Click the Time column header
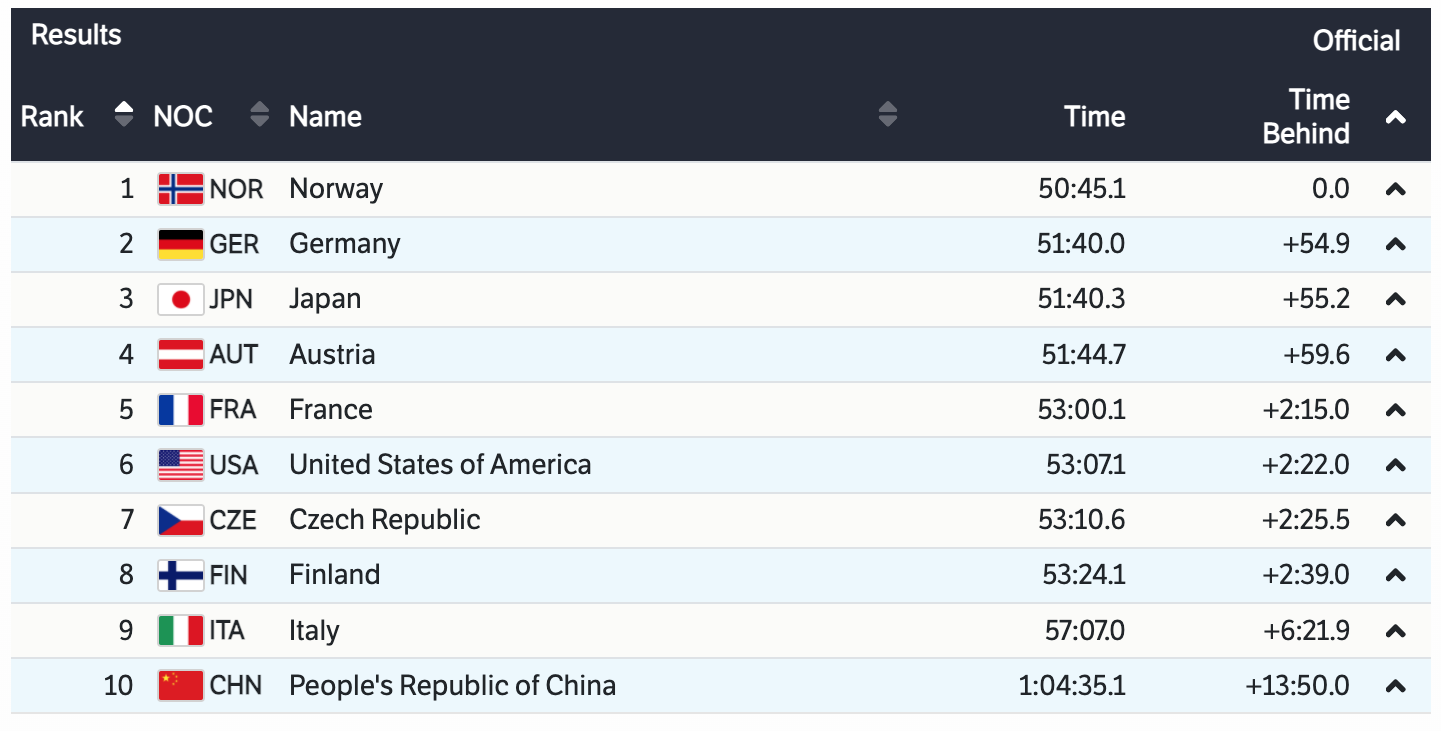The width and height of the screenshot is (1441, 731). [x=1094, y=117]
